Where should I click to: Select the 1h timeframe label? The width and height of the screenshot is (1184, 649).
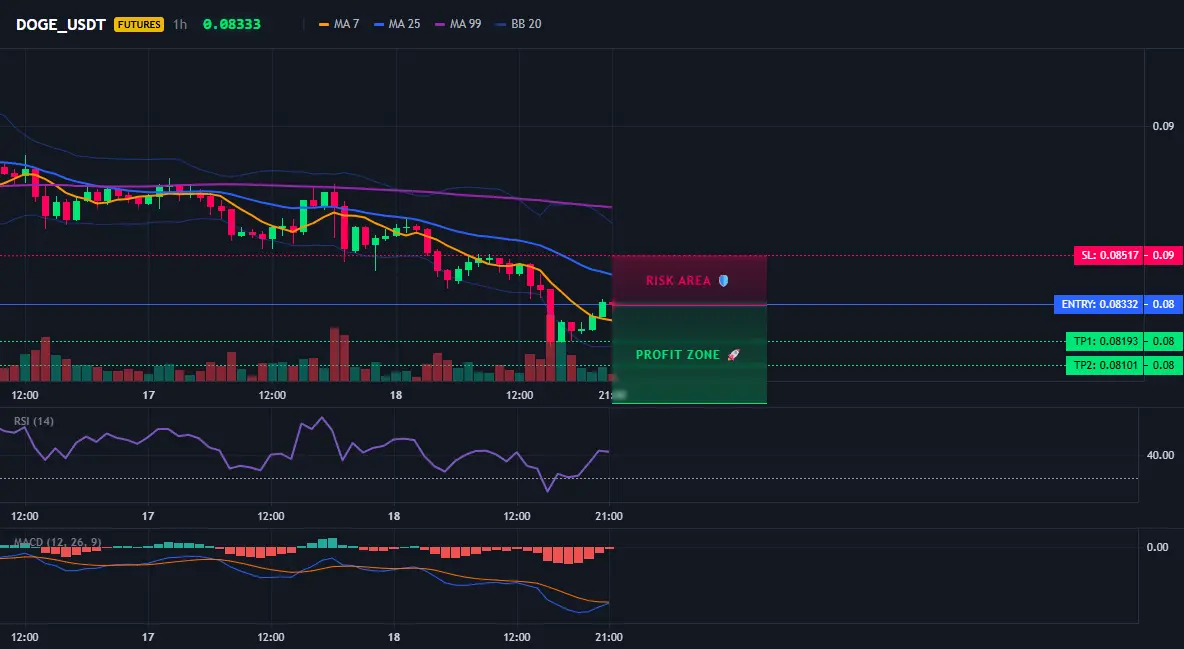(180, 24)
